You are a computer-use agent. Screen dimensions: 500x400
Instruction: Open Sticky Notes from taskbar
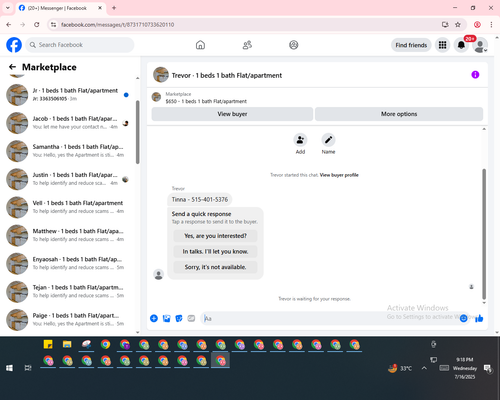48,344
